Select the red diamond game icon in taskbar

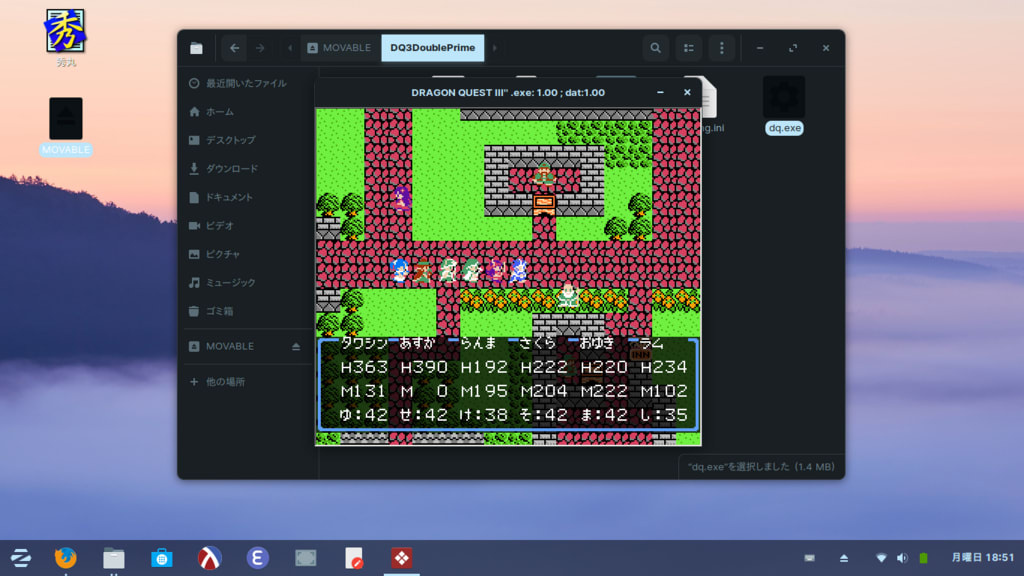[402, 558]
